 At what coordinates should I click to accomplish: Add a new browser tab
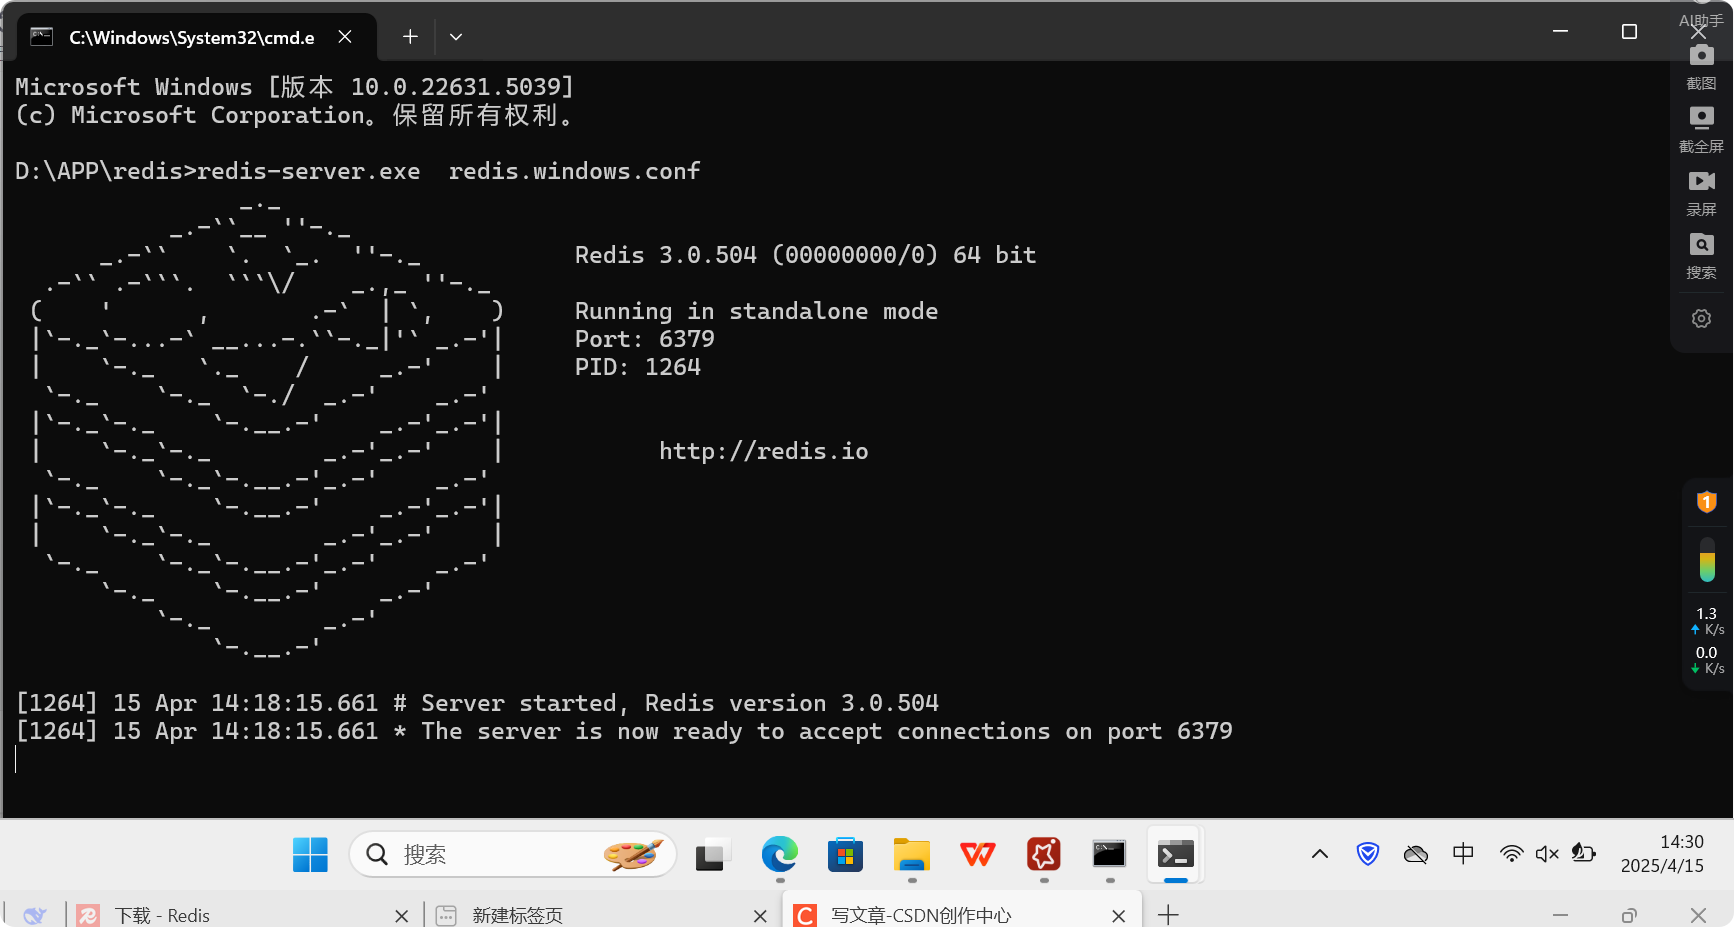[1168, 915]
